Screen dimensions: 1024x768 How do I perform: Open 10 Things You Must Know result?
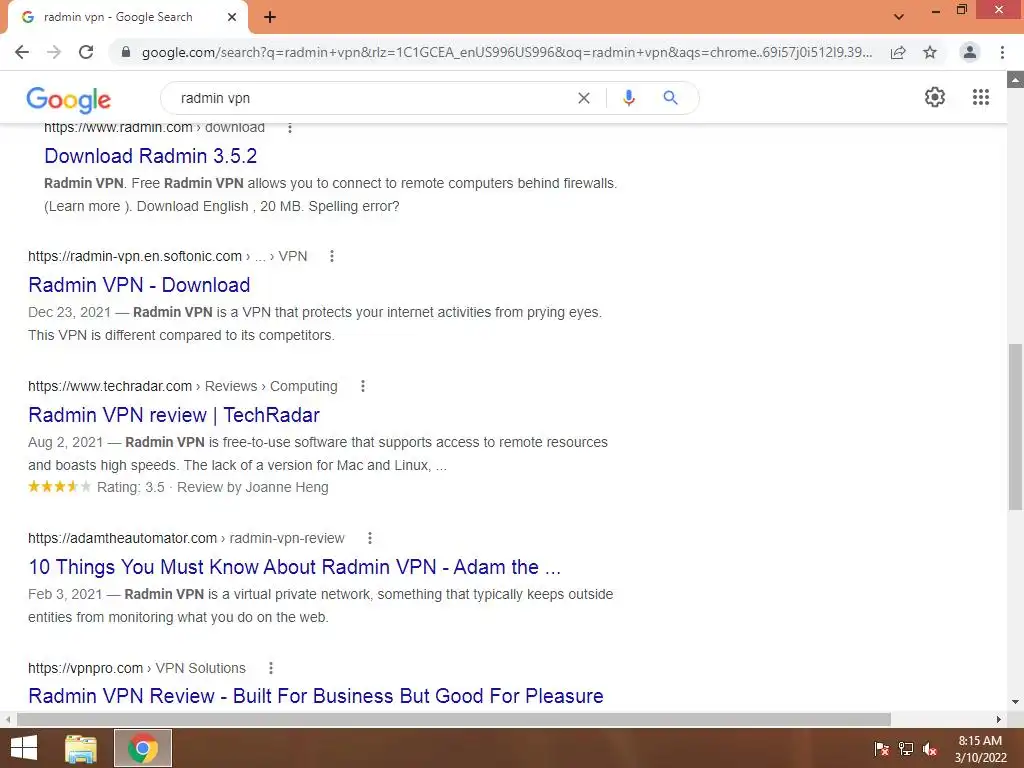point(295,567)
